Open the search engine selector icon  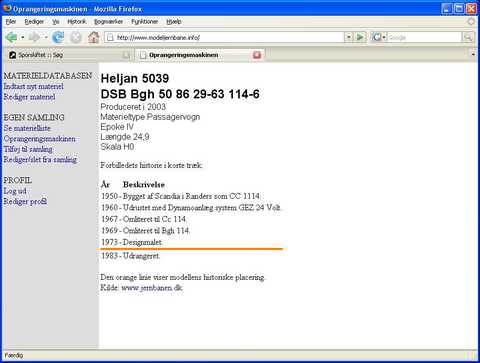(x=377, y=37)
